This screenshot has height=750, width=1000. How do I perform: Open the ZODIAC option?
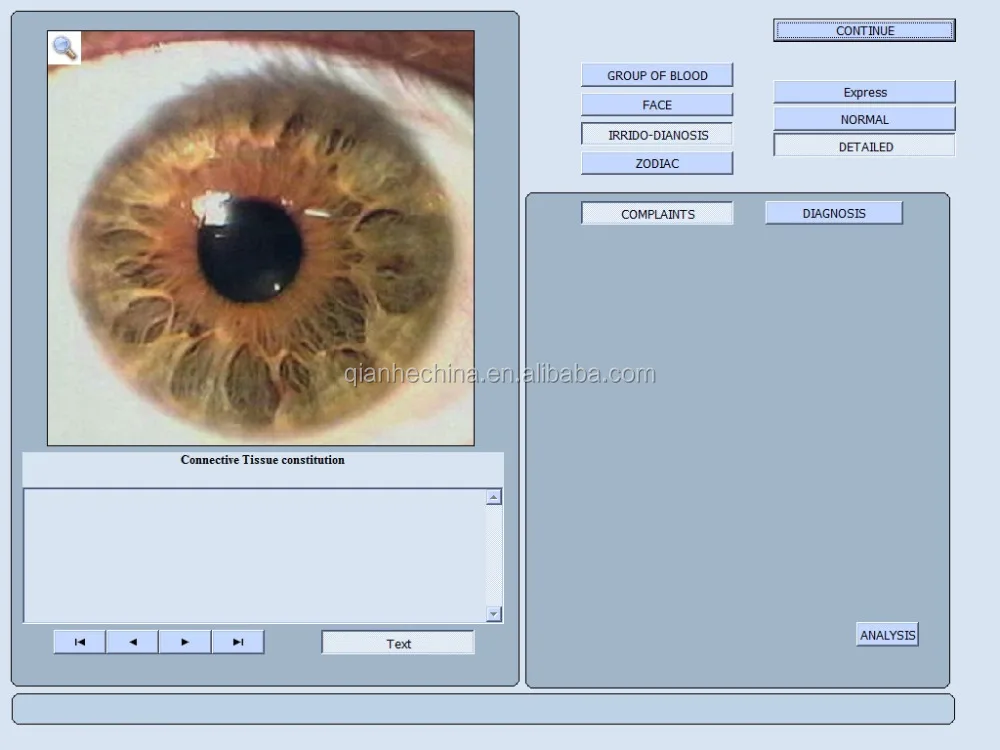coord(657,163)
